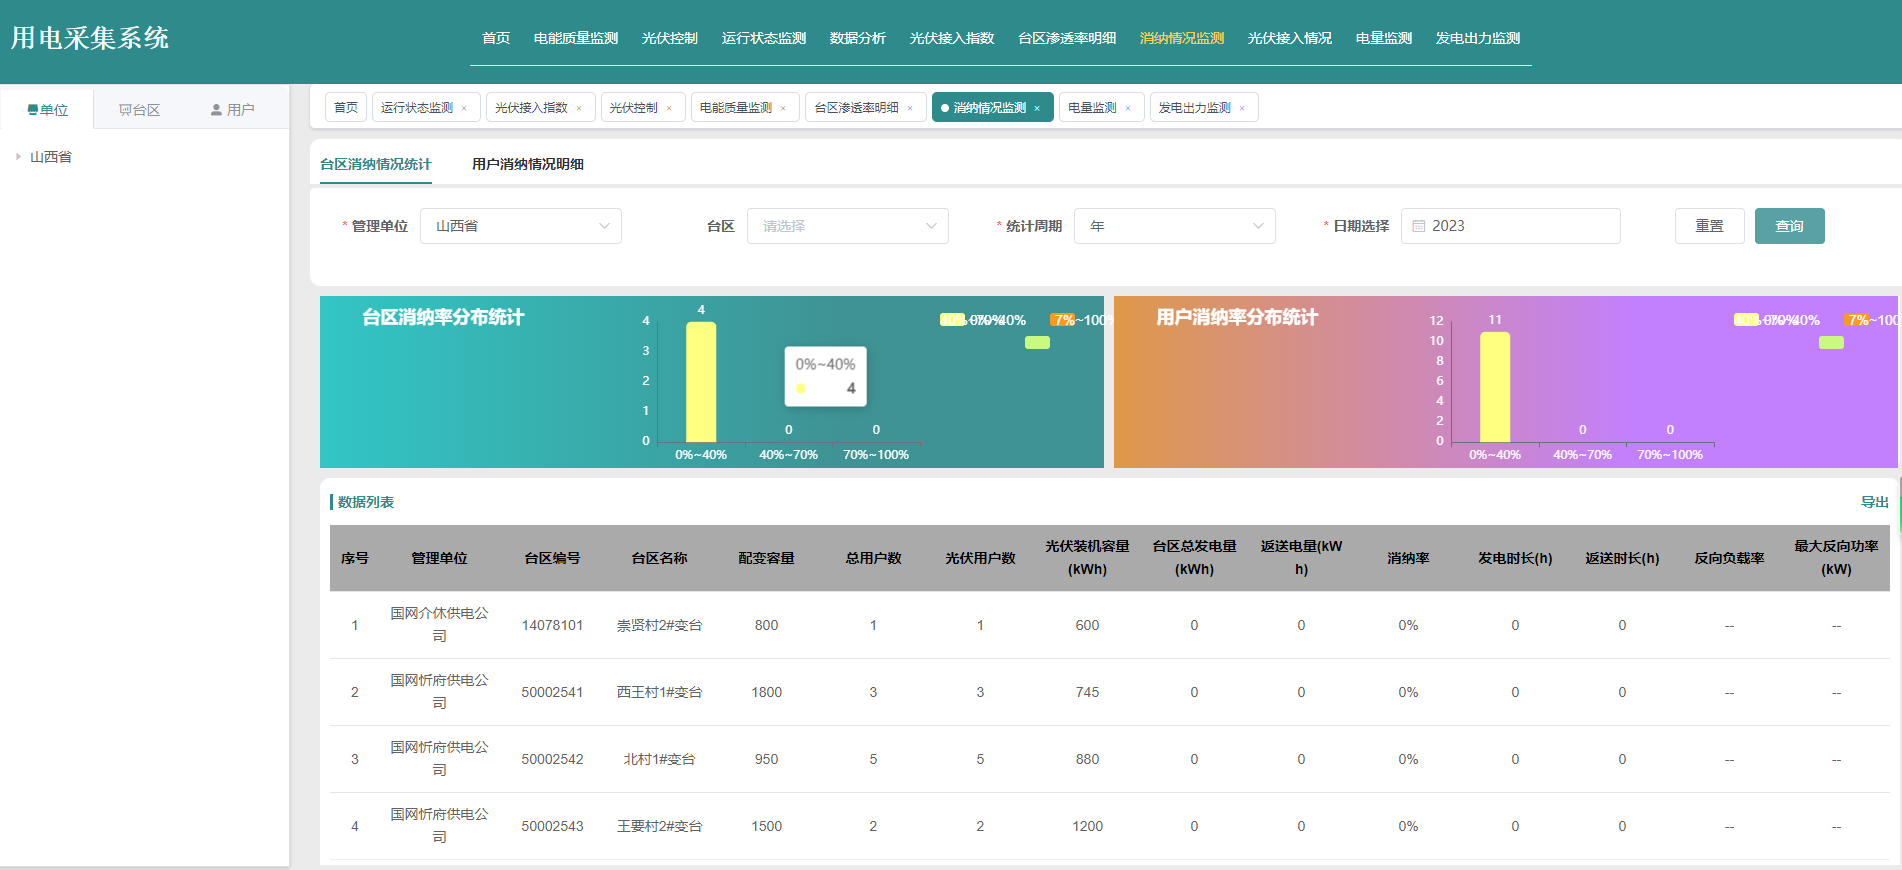Image resolution: width=1902 pixels, height=870 pixels.
Task: Click table cell 北村1#变台
Action: tap(659, 759)
